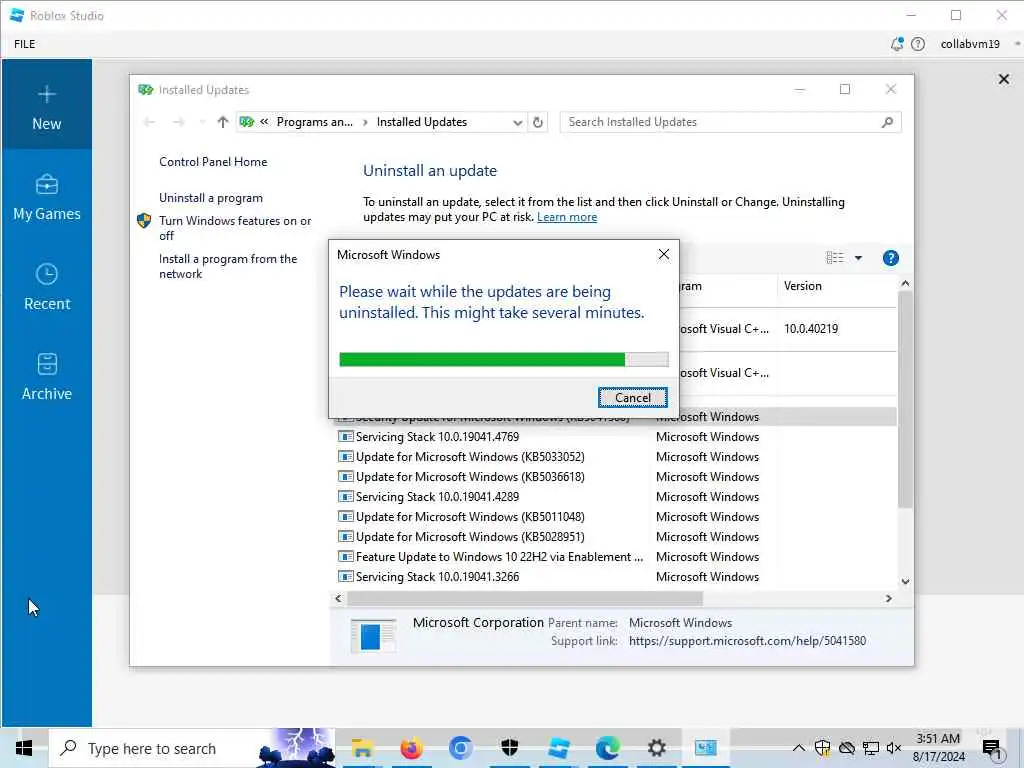This screenshot has height=768, width=1024.
Task: Open Turn Windows features on or off
Action: 234,228
